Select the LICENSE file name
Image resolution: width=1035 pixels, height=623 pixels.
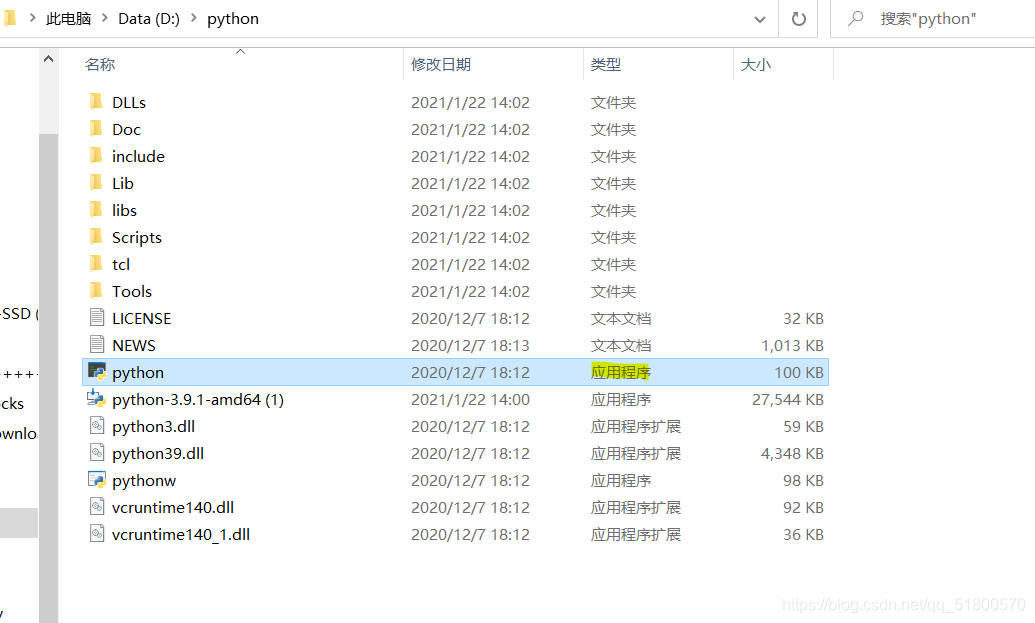click(x=141, y=319)
